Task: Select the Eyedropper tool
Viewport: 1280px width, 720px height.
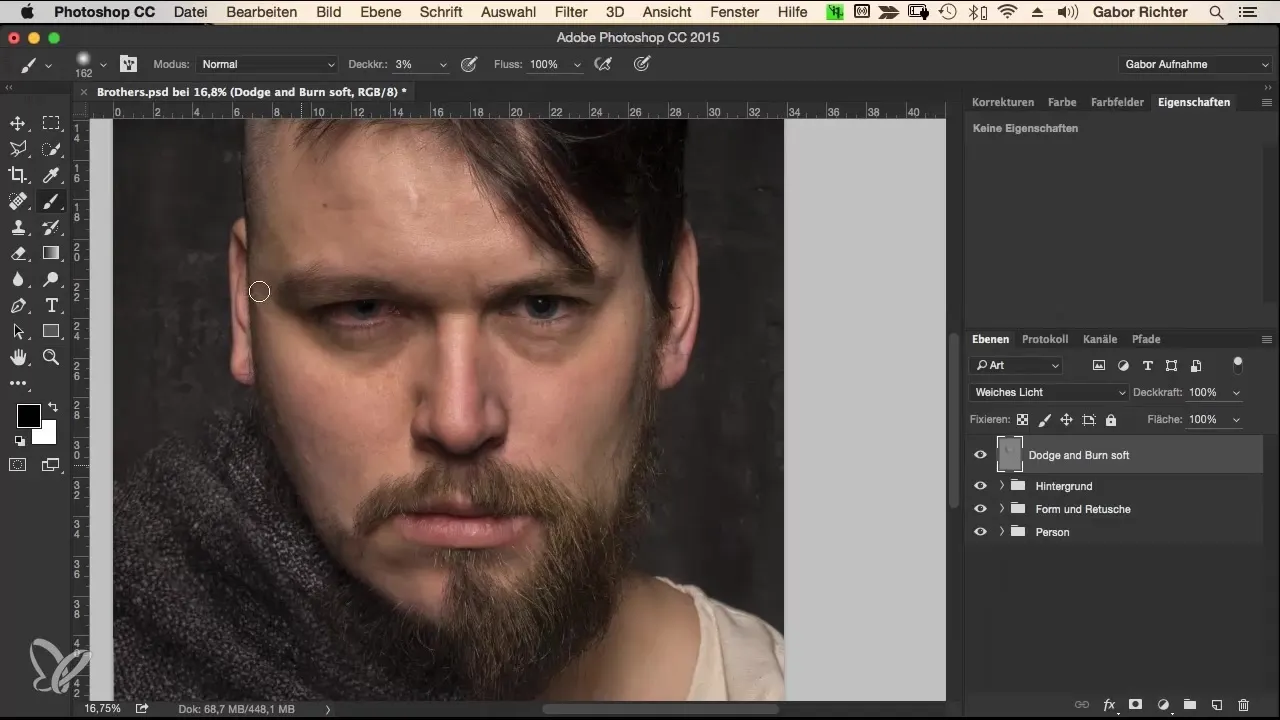Action: tap(51, 175)
